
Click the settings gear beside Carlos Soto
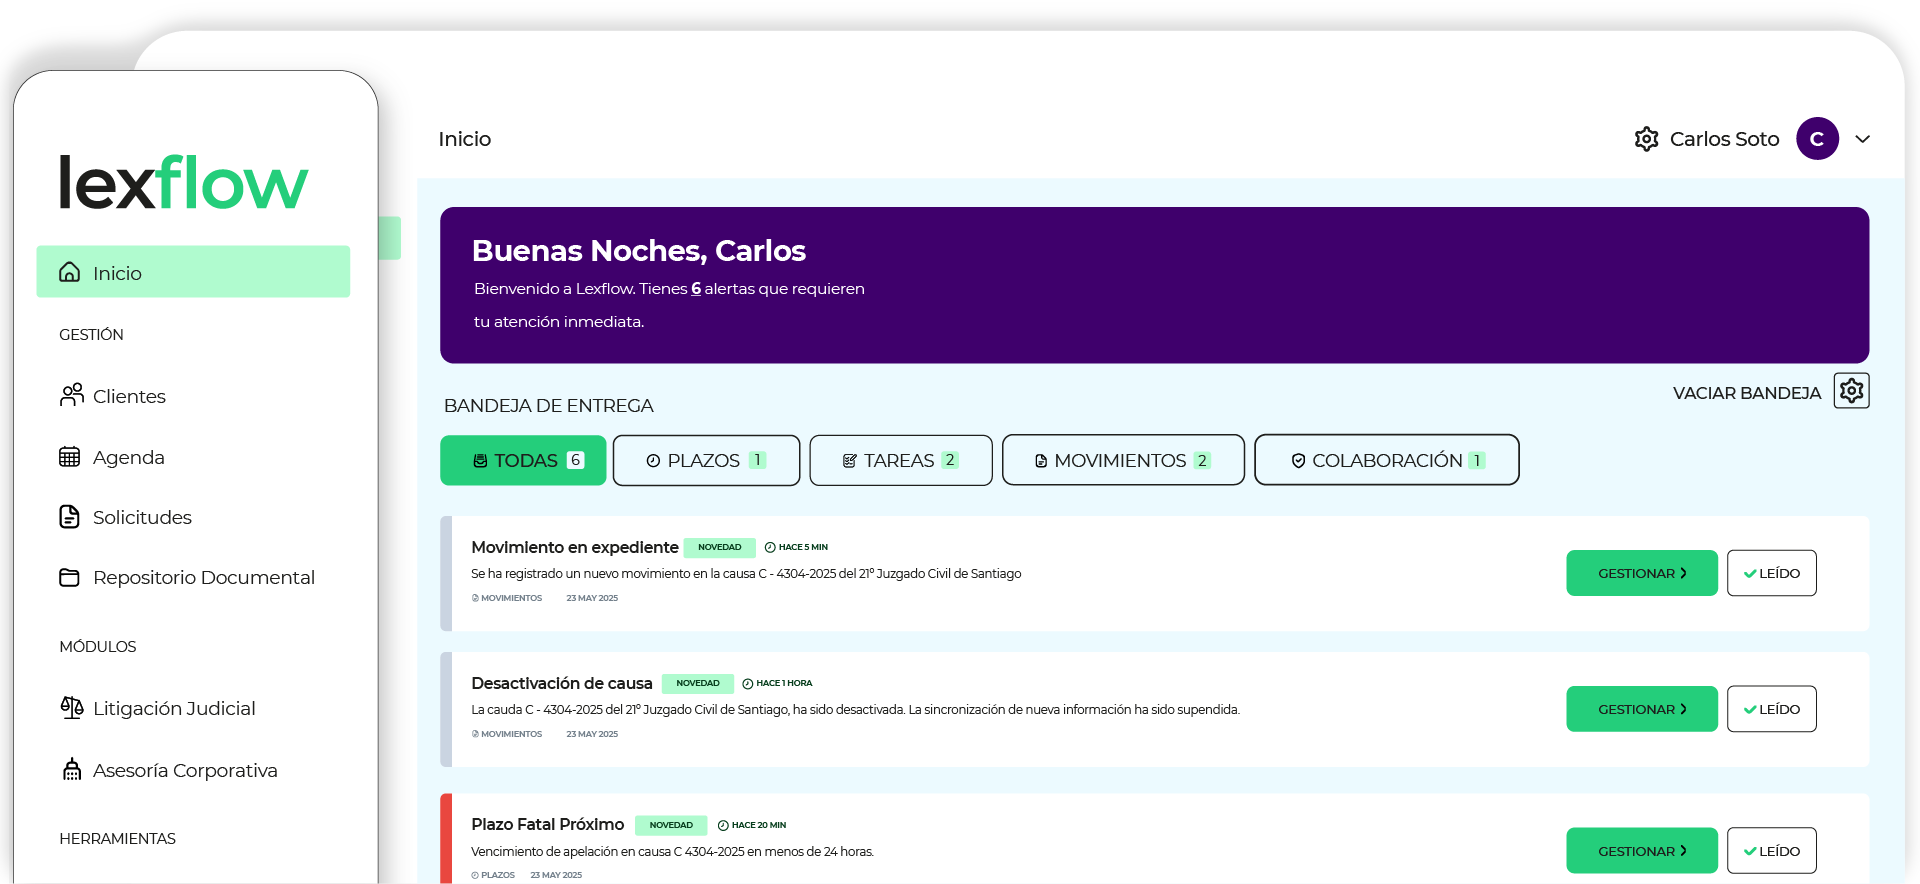click(x=1646, y=139)
